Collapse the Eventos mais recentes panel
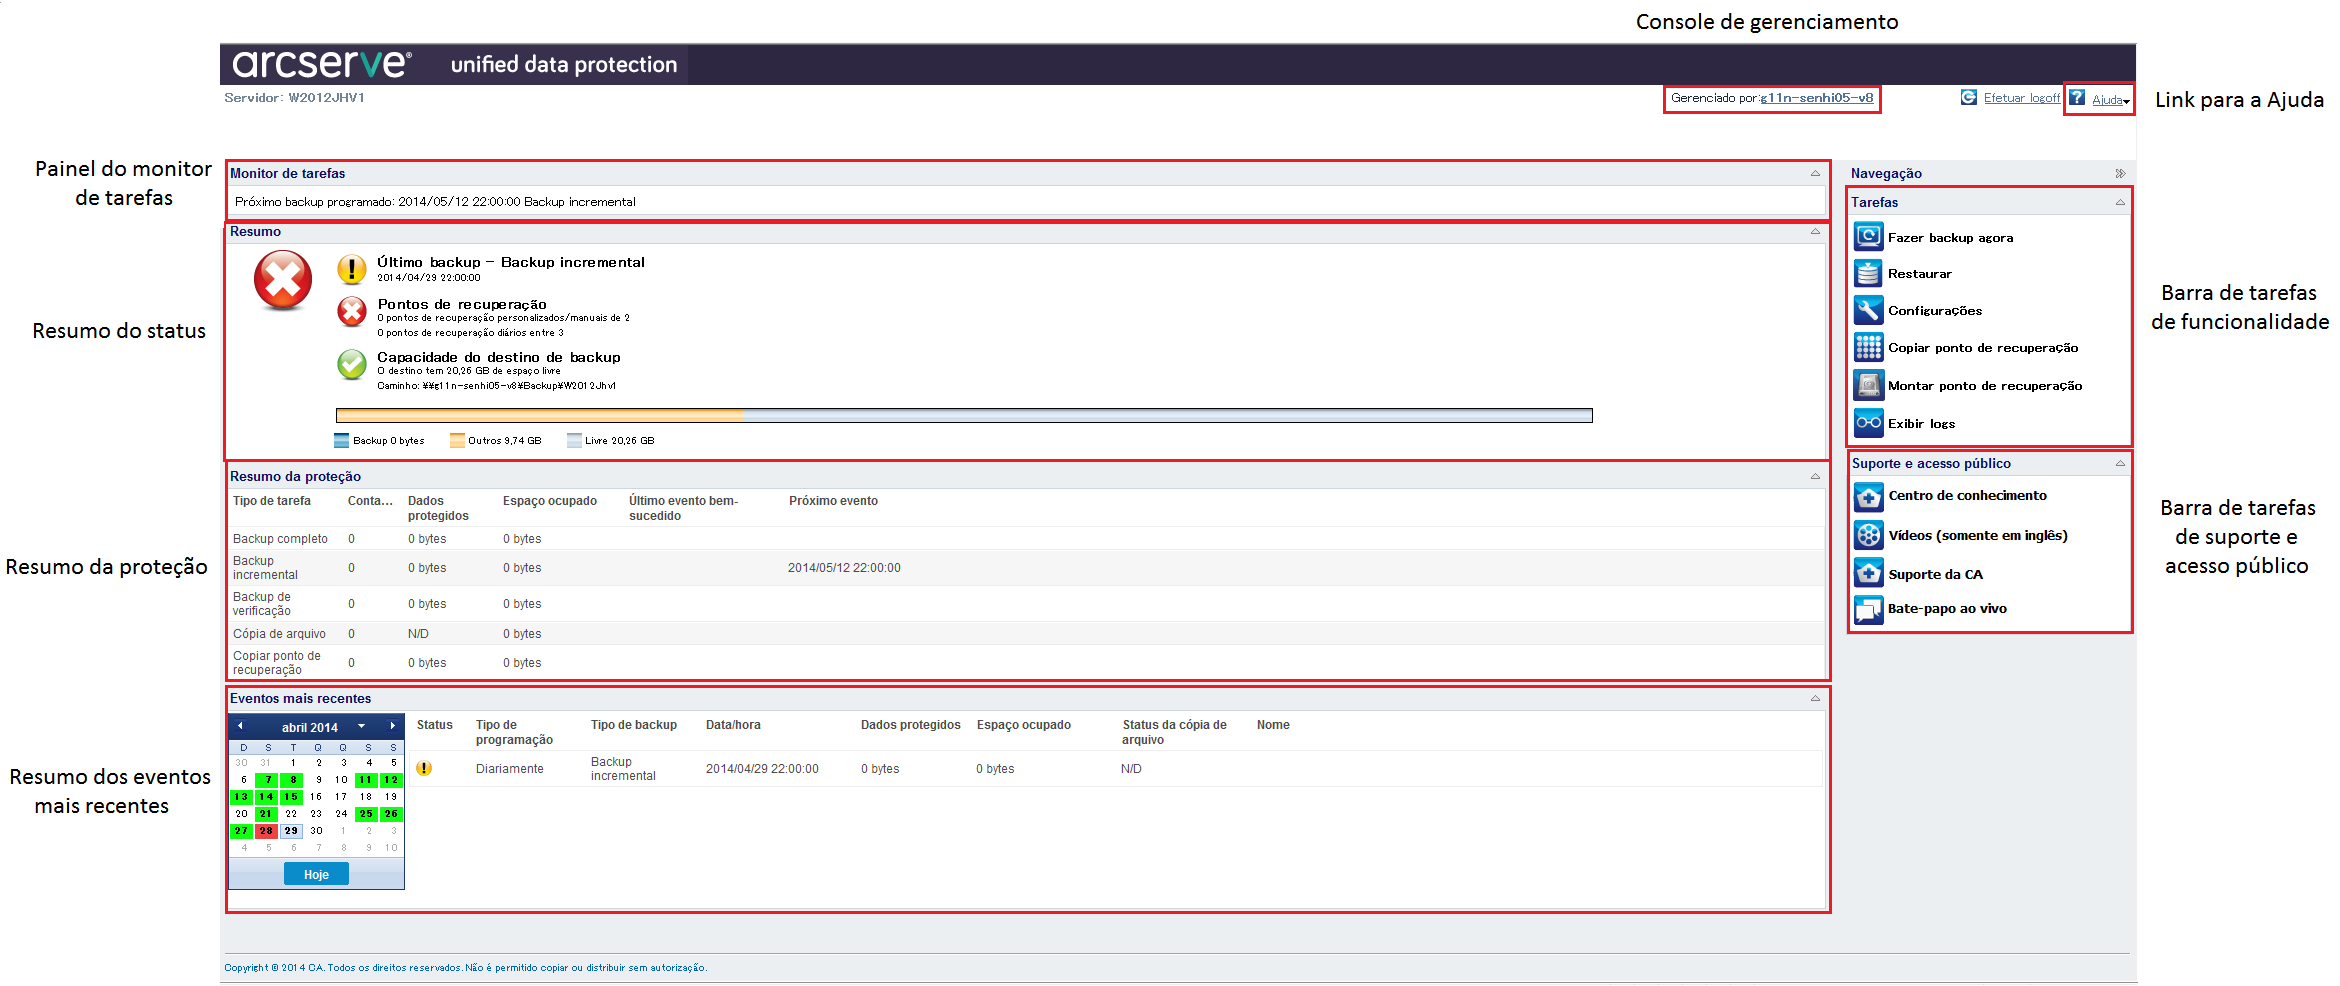Viewport: 2340px width, 986px height. tap(1815, 699)
